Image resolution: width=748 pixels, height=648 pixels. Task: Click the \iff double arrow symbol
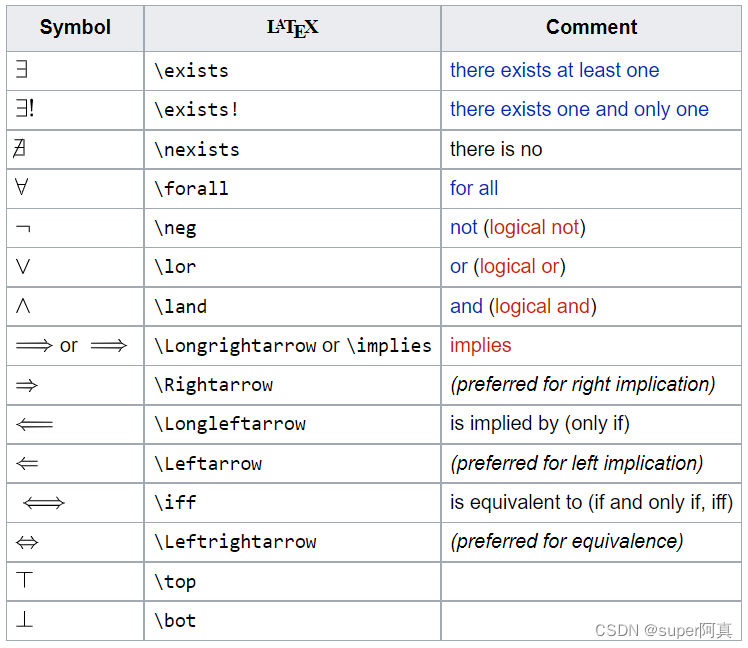(x=43, y=502)
